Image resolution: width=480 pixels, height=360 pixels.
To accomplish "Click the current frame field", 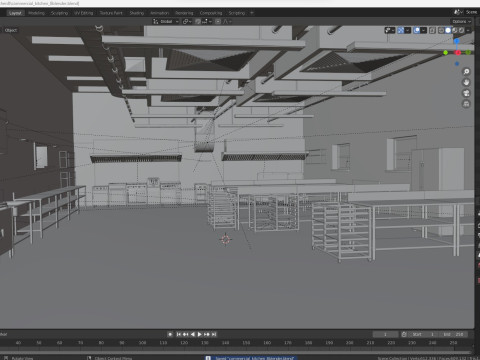I will (385, 334).
